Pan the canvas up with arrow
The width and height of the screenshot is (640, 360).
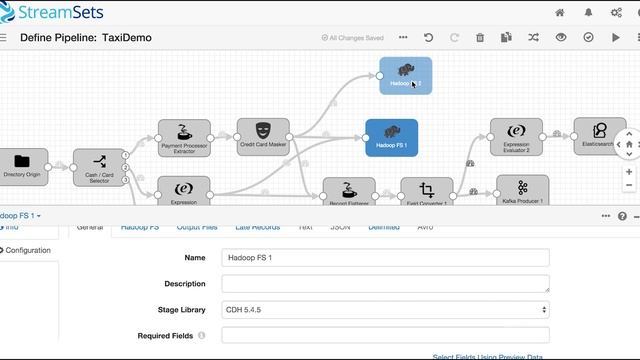click(629, 134)
